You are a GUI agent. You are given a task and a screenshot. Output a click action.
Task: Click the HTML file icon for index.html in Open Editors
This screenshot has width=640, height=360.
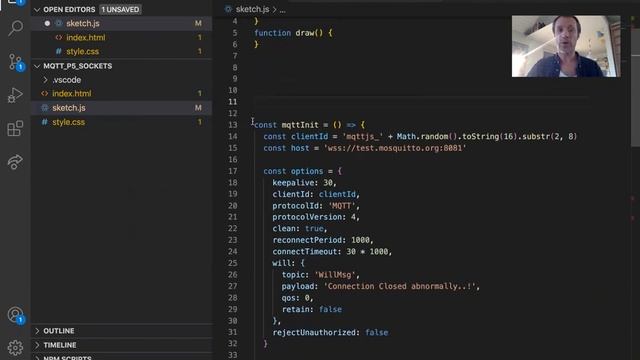pos(59,38)
